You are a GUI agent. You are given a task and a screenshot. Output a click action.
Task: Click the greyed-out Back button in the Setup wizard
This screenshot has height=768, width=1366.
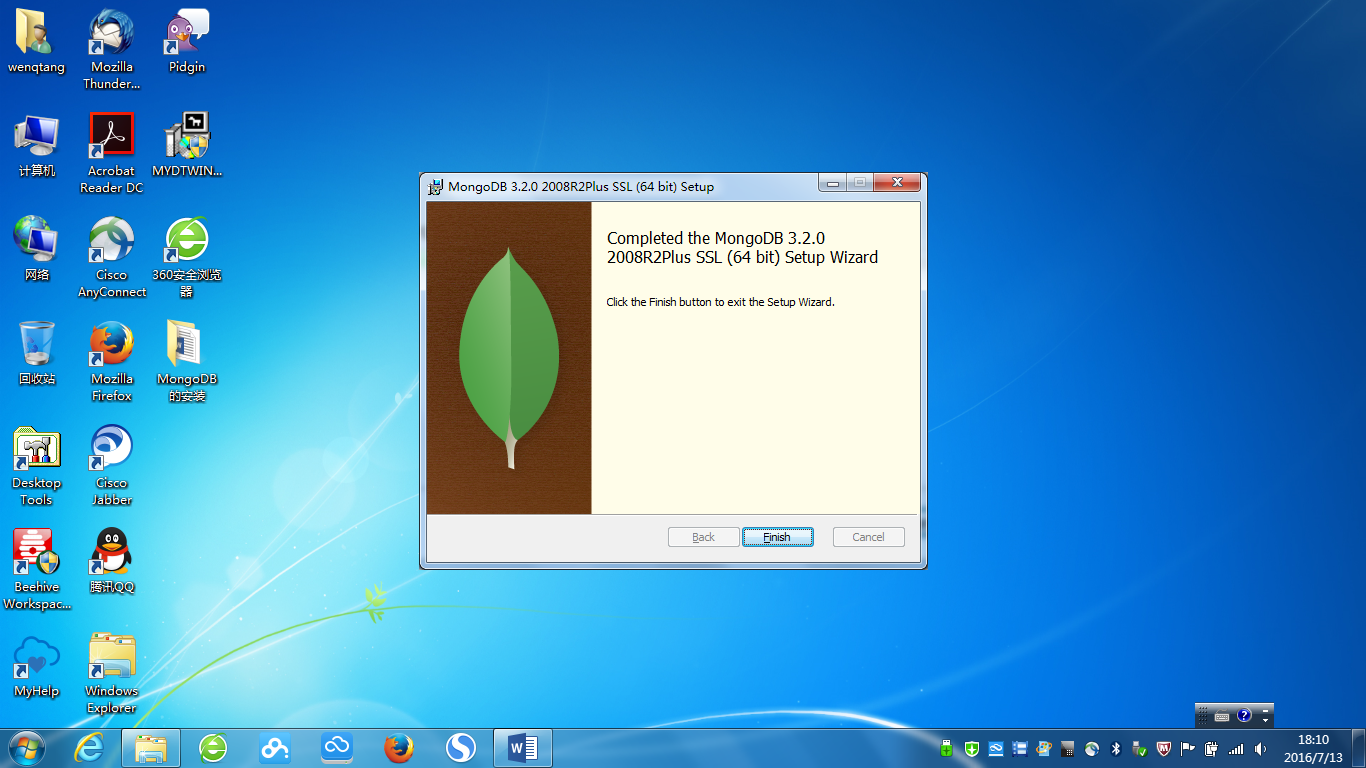click(703, 537)
